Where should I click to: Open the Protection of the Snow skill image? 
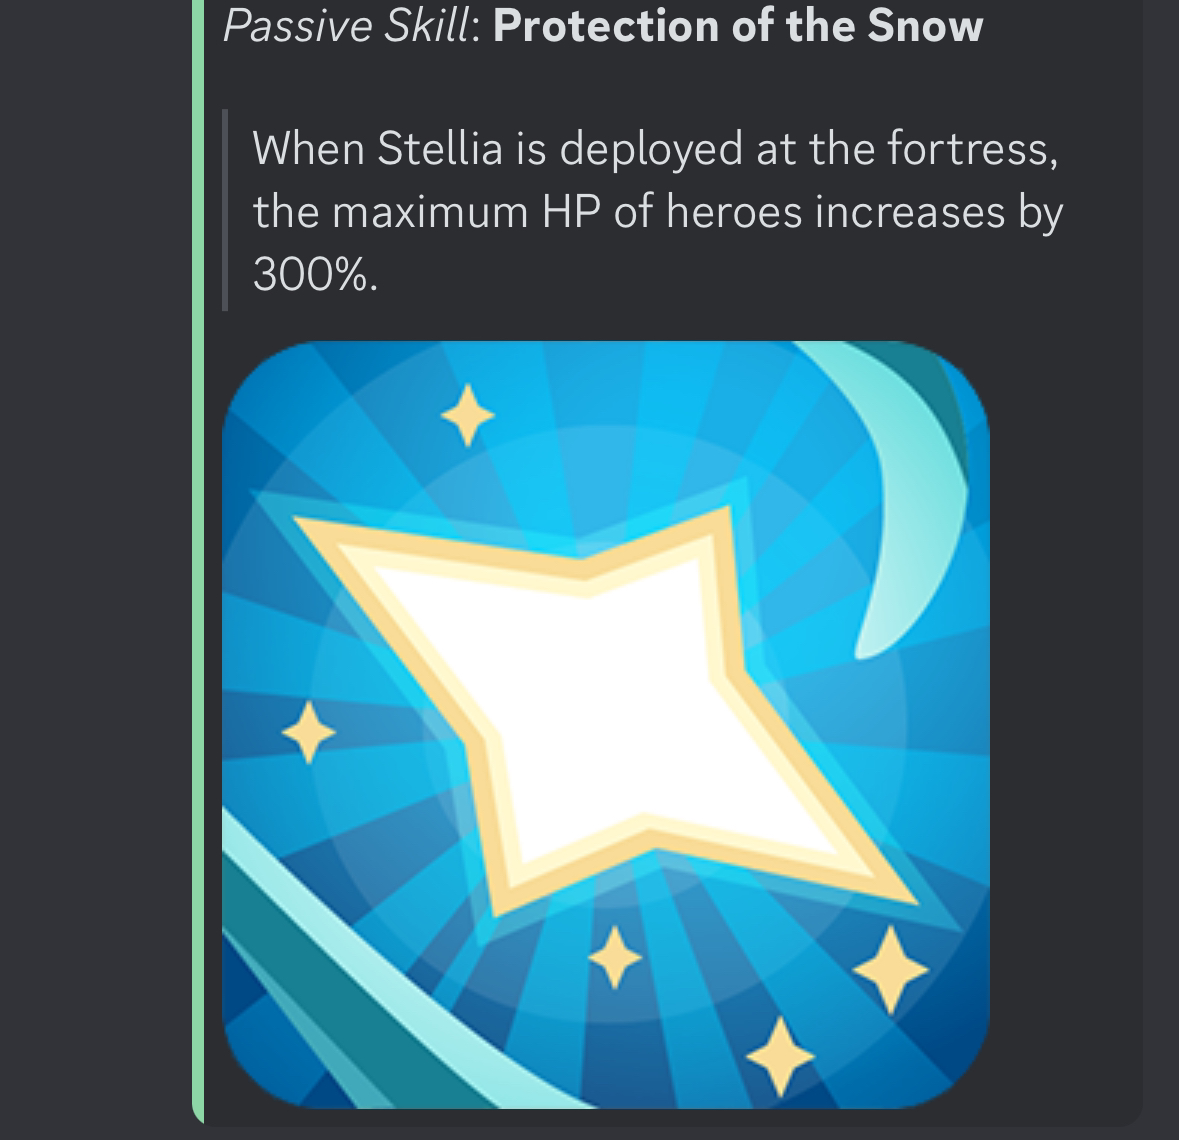tap(606, 725)
